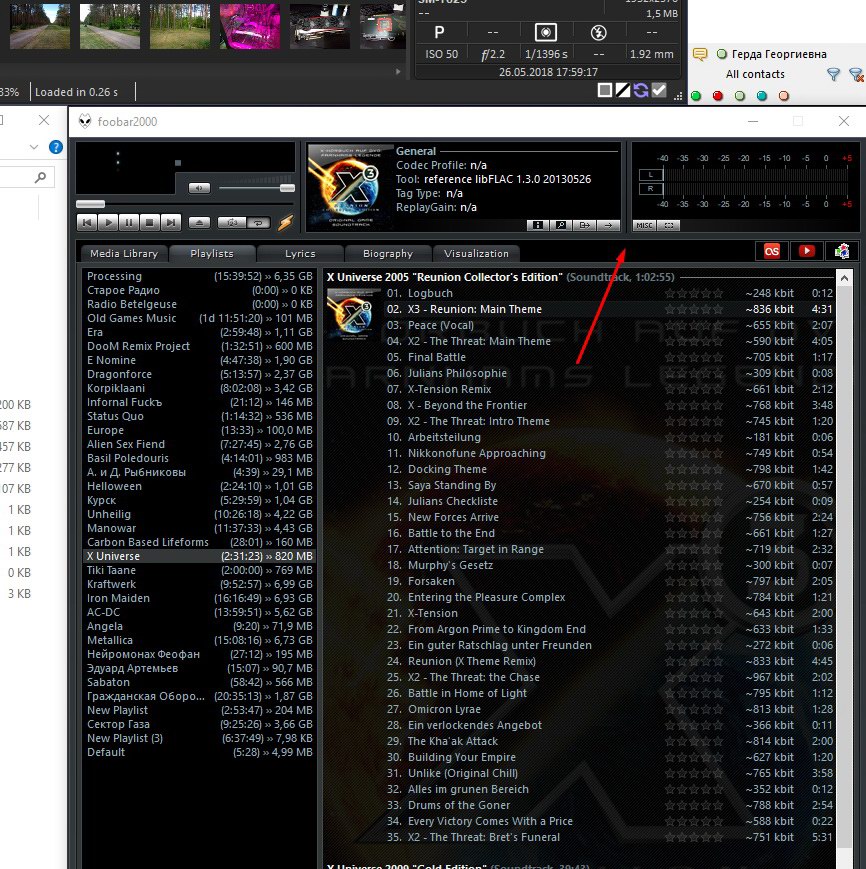Switch to the Lyrics tab

[300, 254]
